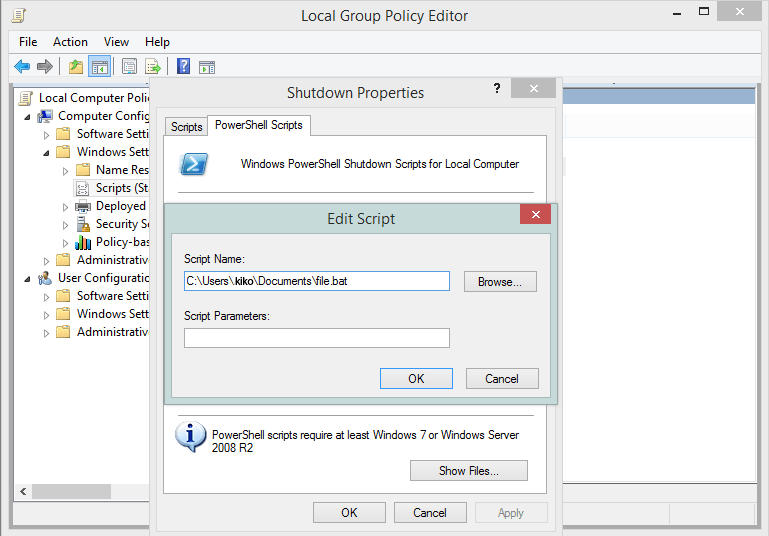This screenshot has height=536, width=769.
Task: Expand the Policy-based QoS node
Action: pos(66,243)
